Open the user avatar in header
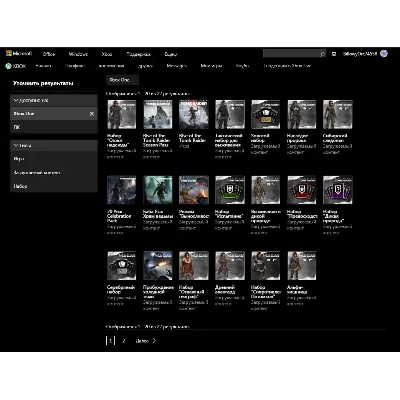 pyautogui.click(x=384, y=53)
